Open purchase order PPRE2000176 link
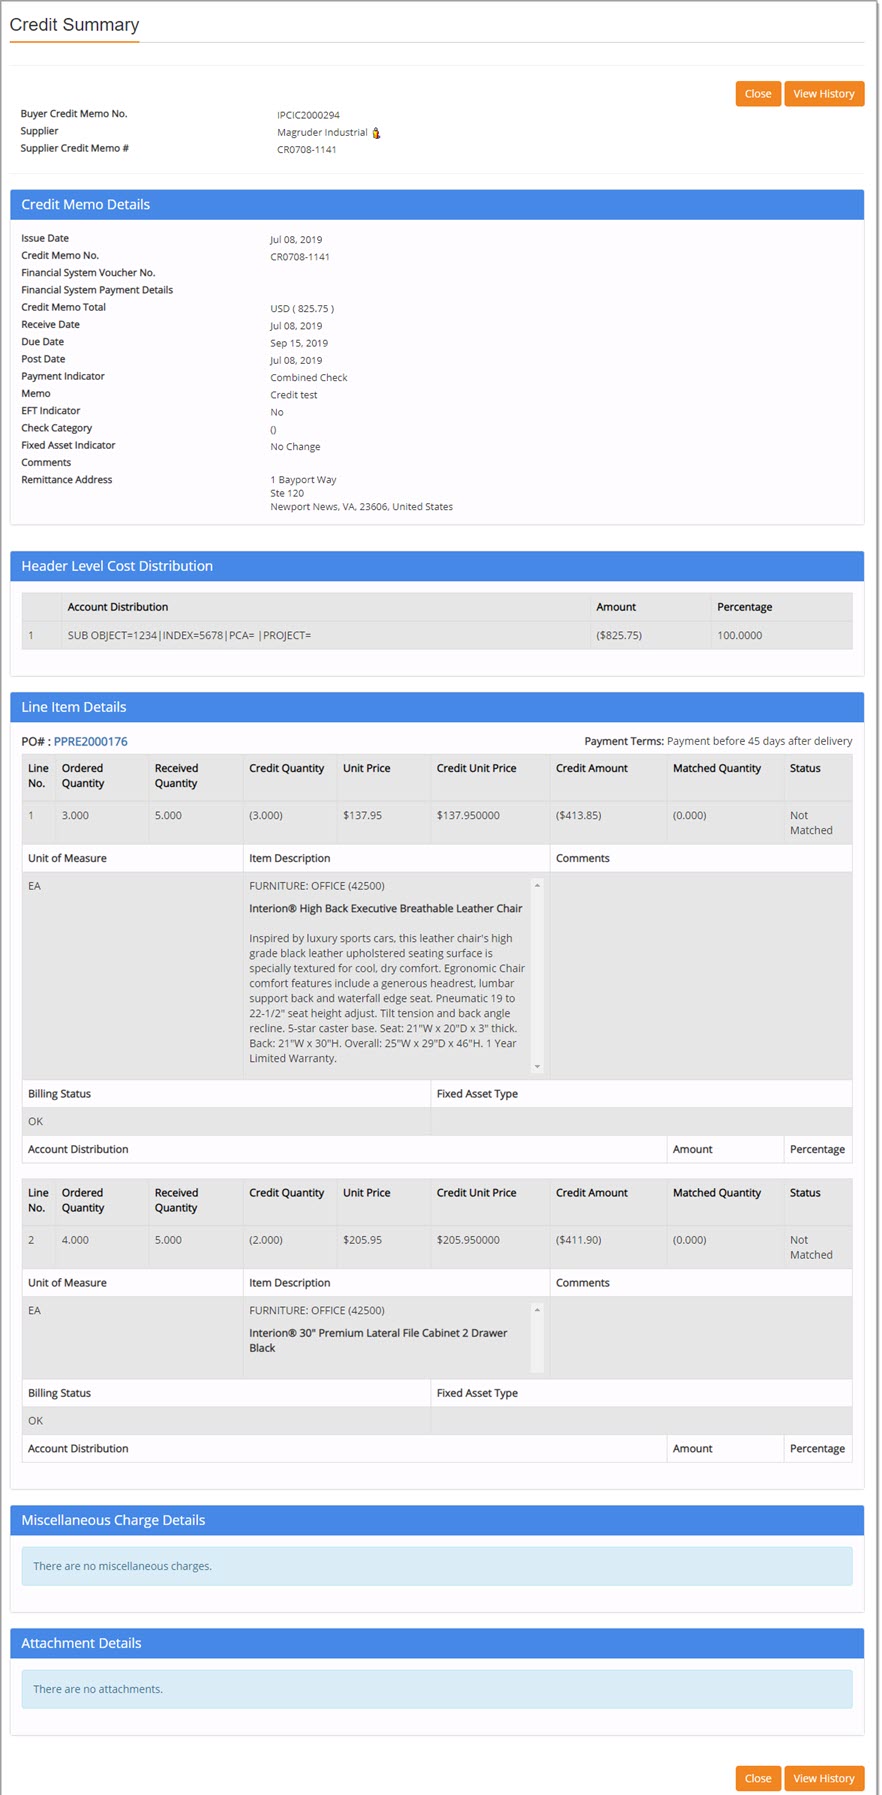The height and width of the screenshot is (1795, 882). 90,742
